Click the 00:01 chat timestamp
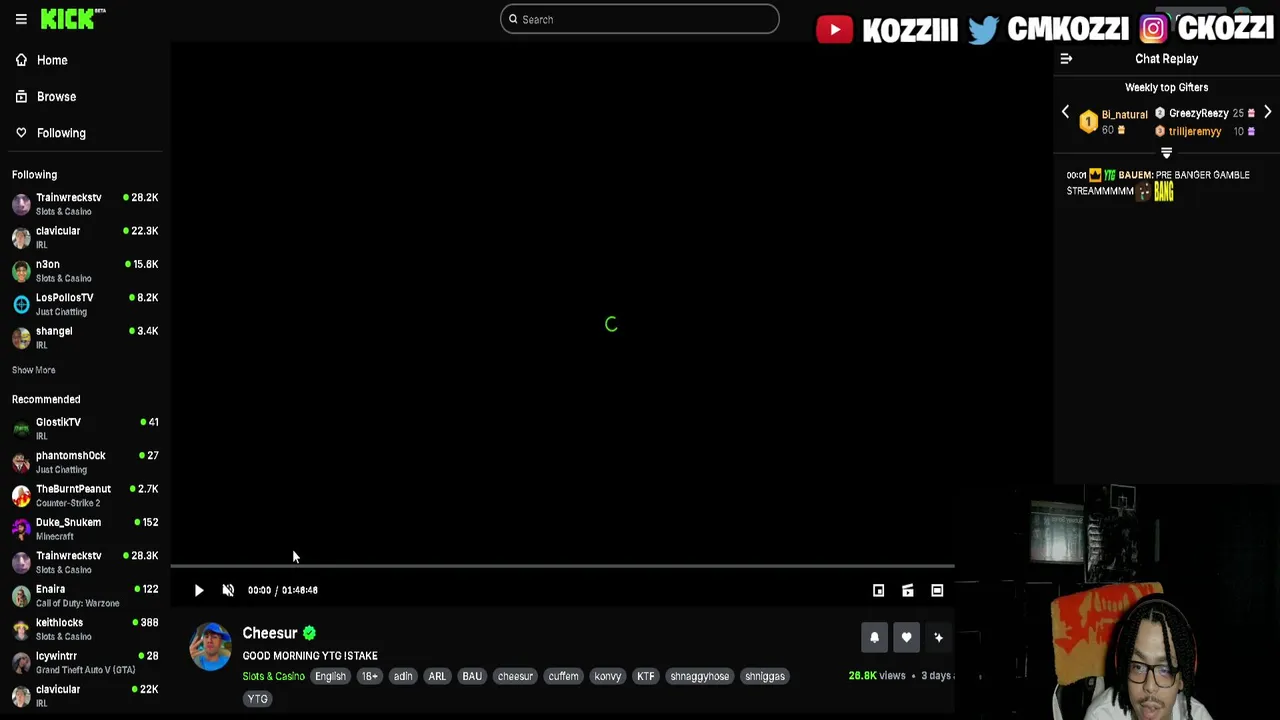1280x720 pixels. click(x=1076, y=175)
